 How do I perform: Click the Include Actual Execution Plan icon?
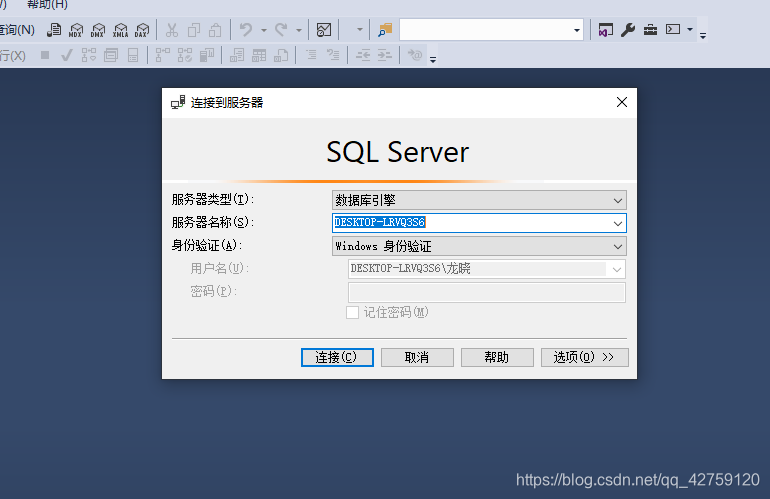pos(163,55)
